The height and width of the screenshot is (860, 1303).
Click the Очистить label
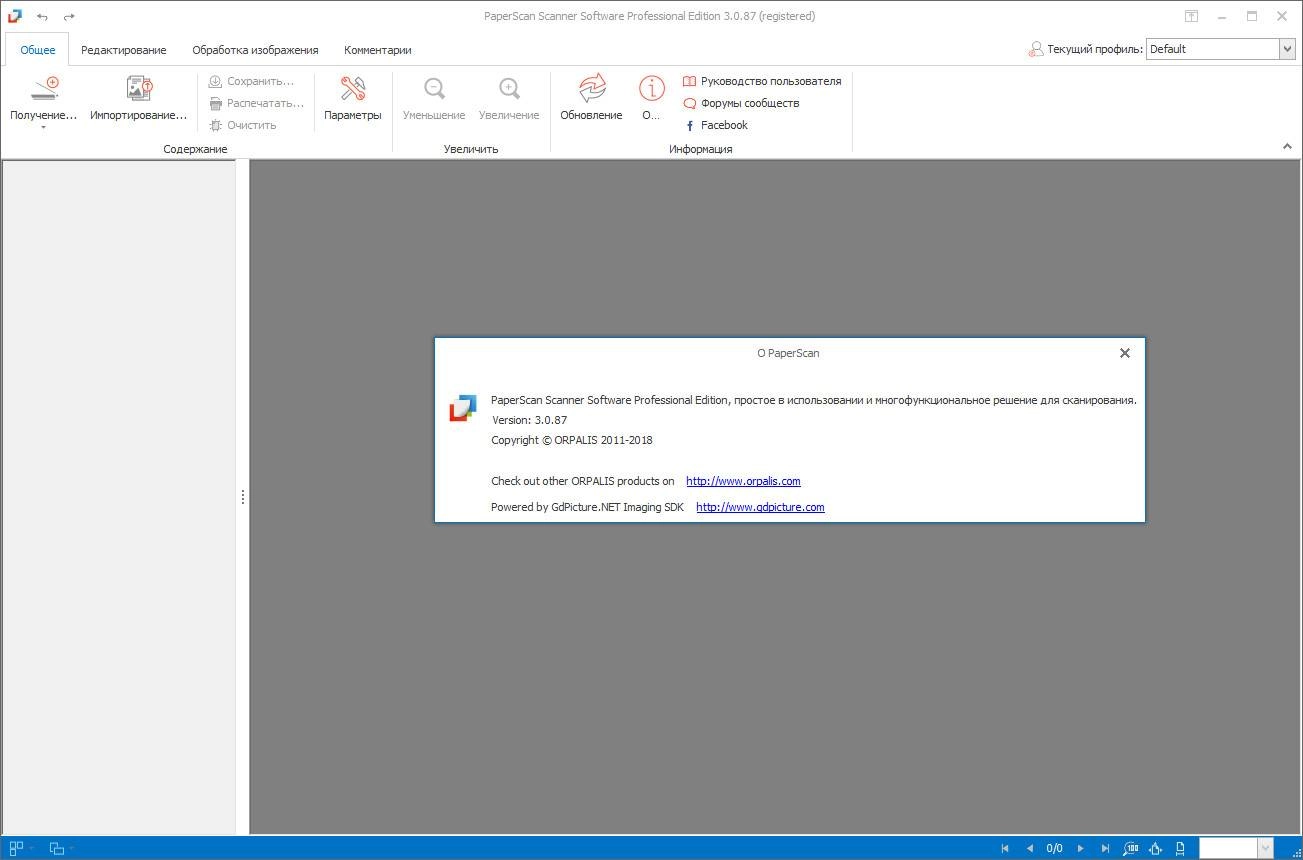(252, 125)
